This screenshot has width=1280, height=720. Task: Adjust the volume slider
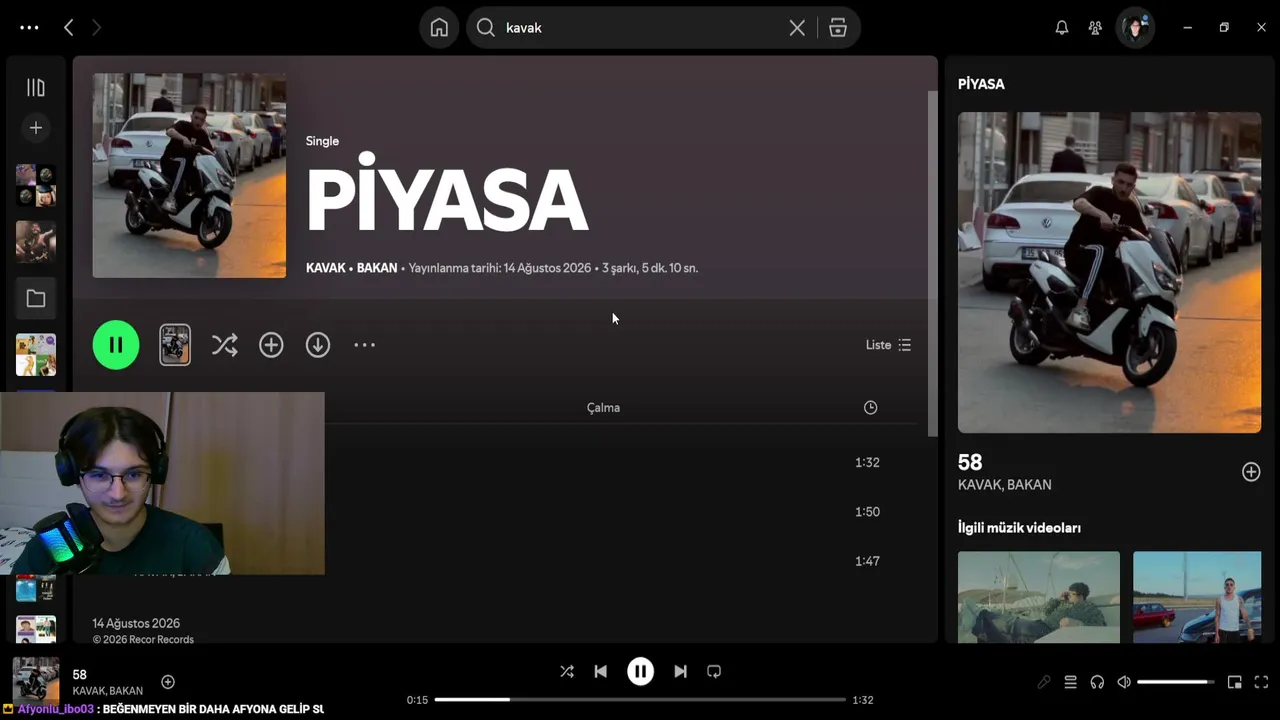tap(1175, 682)
